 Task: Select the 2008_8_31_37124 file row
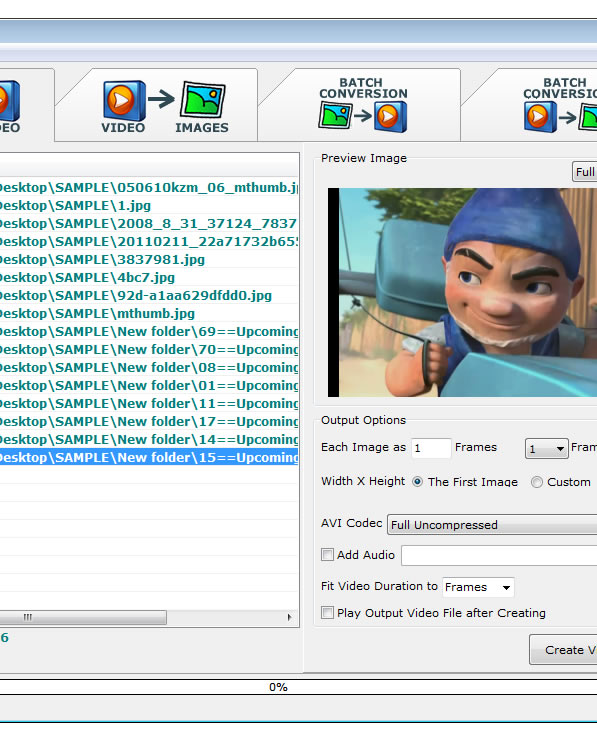[149, 223]
